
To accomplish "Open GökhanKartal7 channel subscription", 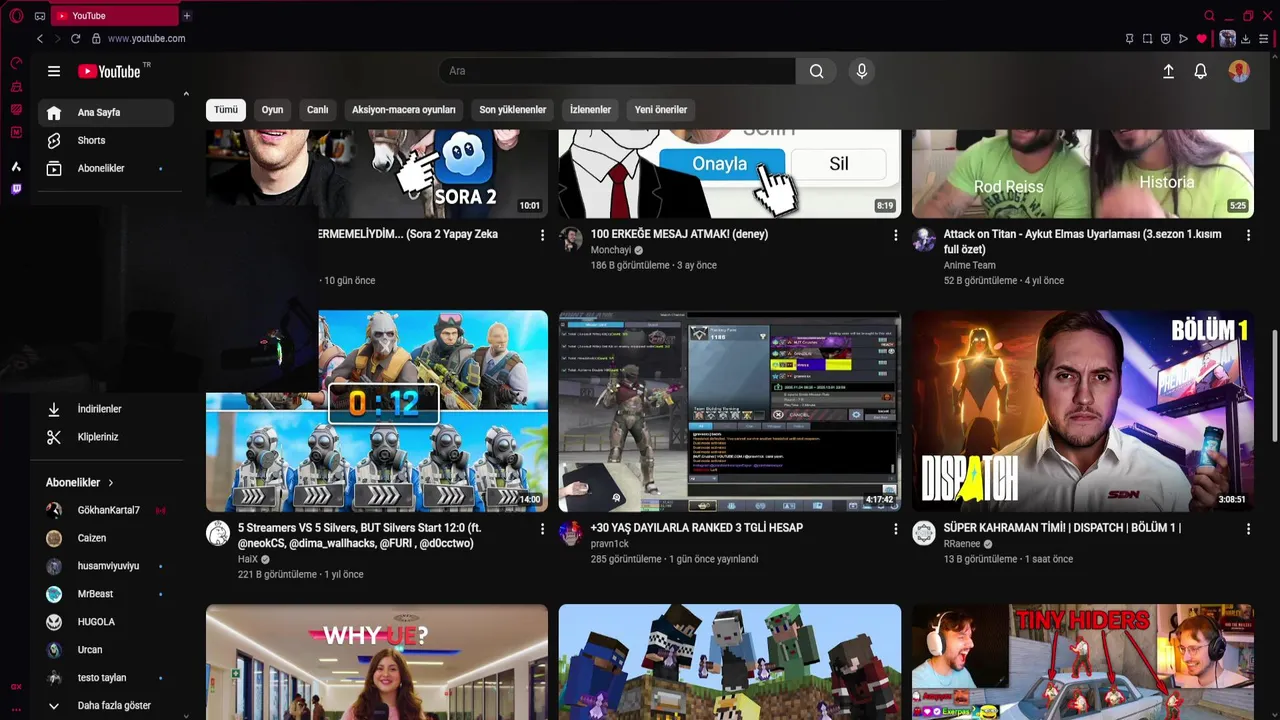I will [x=106, y=510].
